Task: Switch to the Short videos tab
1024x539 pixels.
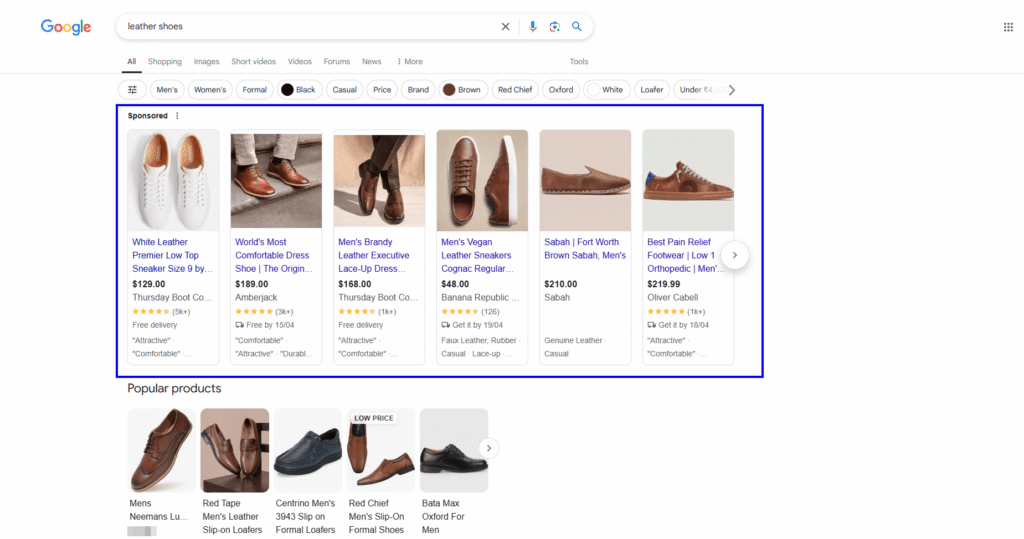Action: point(253,61)
